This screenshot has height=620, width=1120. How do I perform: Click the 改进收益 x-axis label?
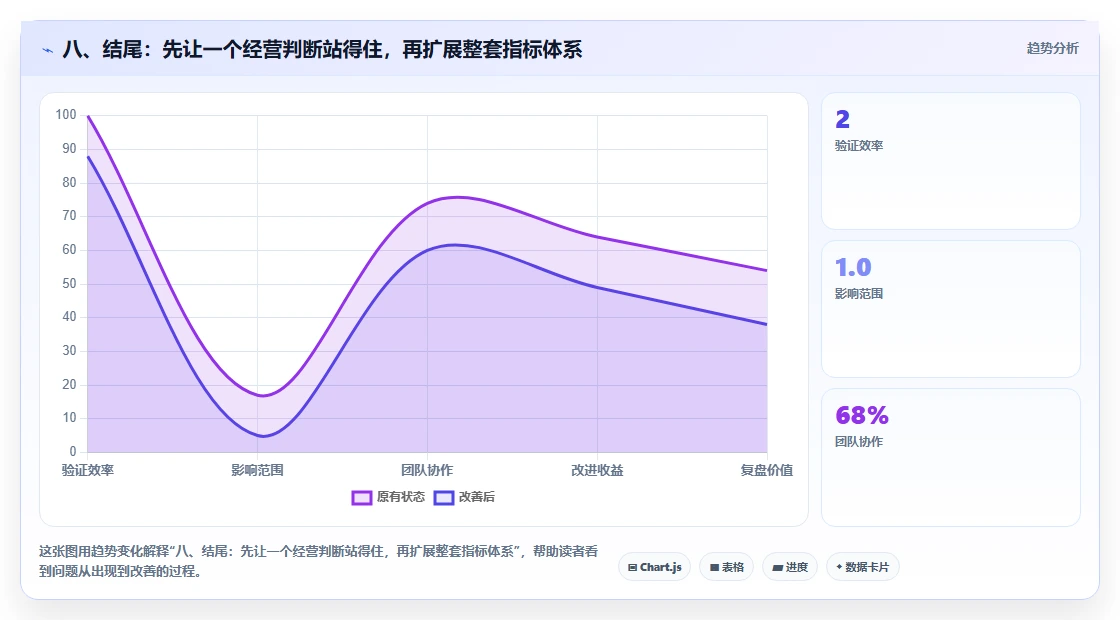pos(597,470)
